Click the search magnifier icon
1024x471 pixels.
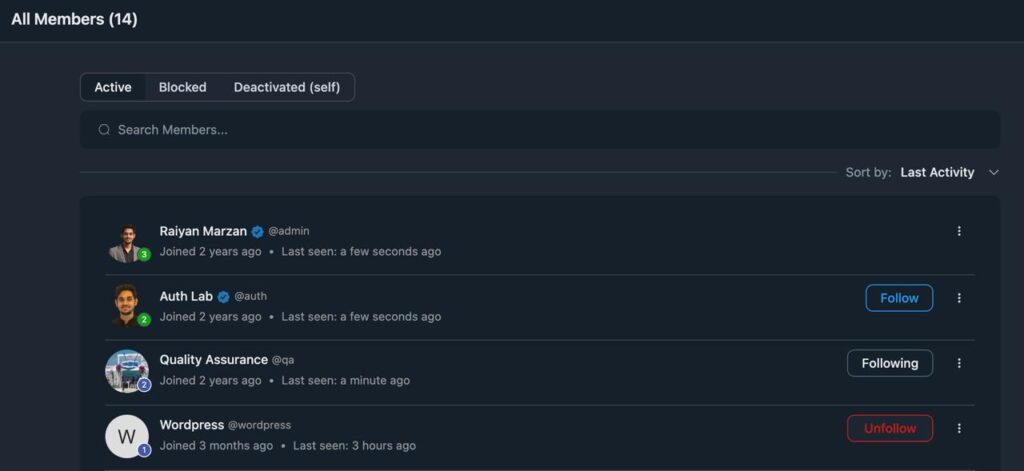tap(104, 130)
